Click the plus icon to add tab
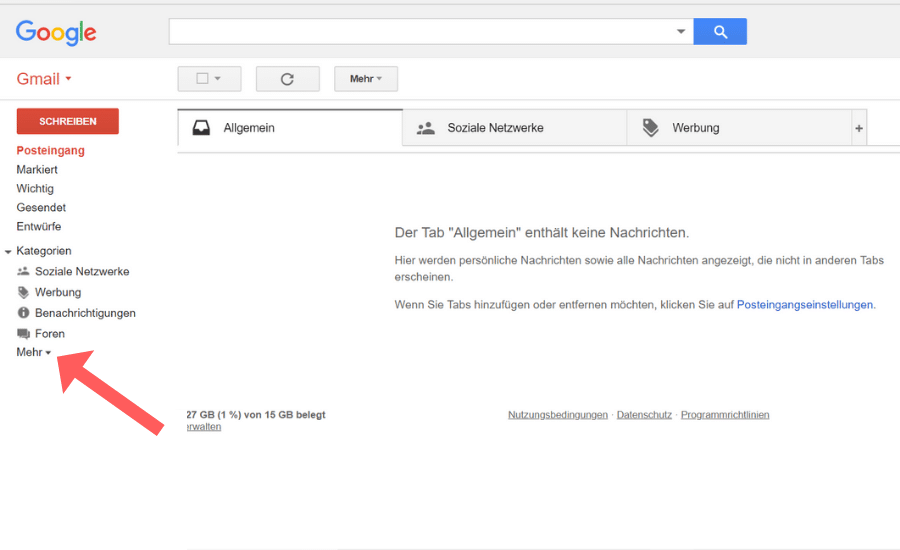This screenshot has height=550, width=900. click(858, 129)
